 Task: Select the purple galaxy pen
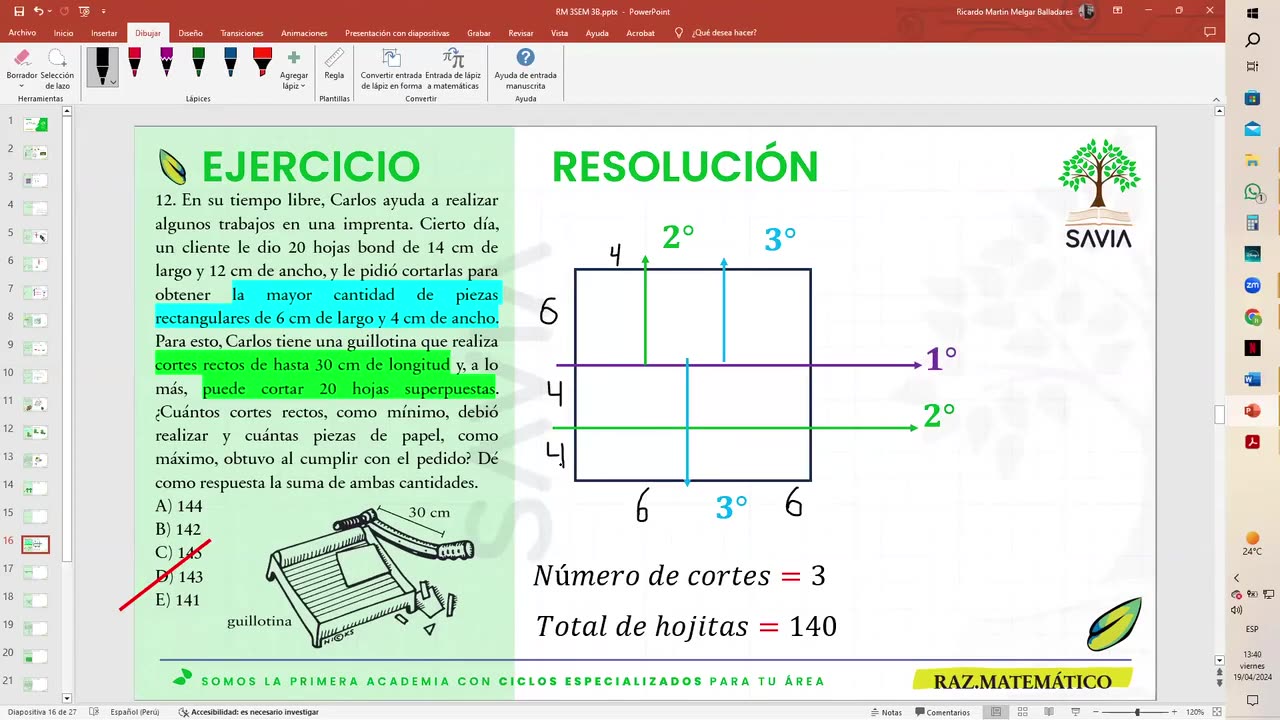[x=166, y=63]
